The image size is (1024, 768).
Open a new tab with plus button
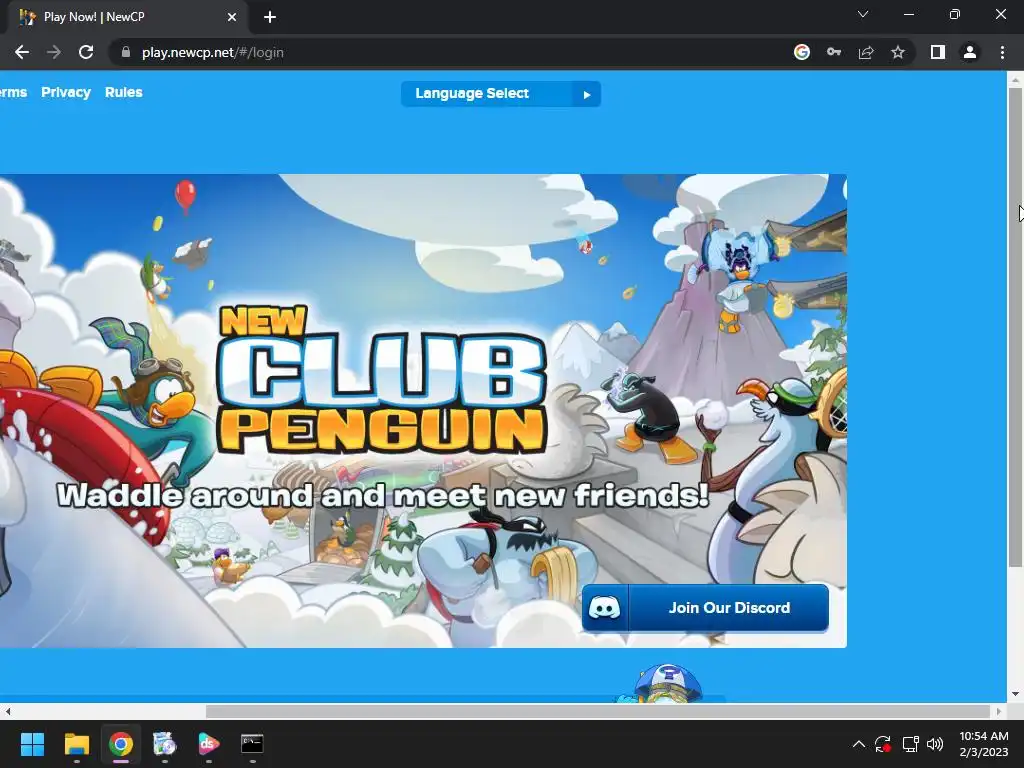(270, 17)
